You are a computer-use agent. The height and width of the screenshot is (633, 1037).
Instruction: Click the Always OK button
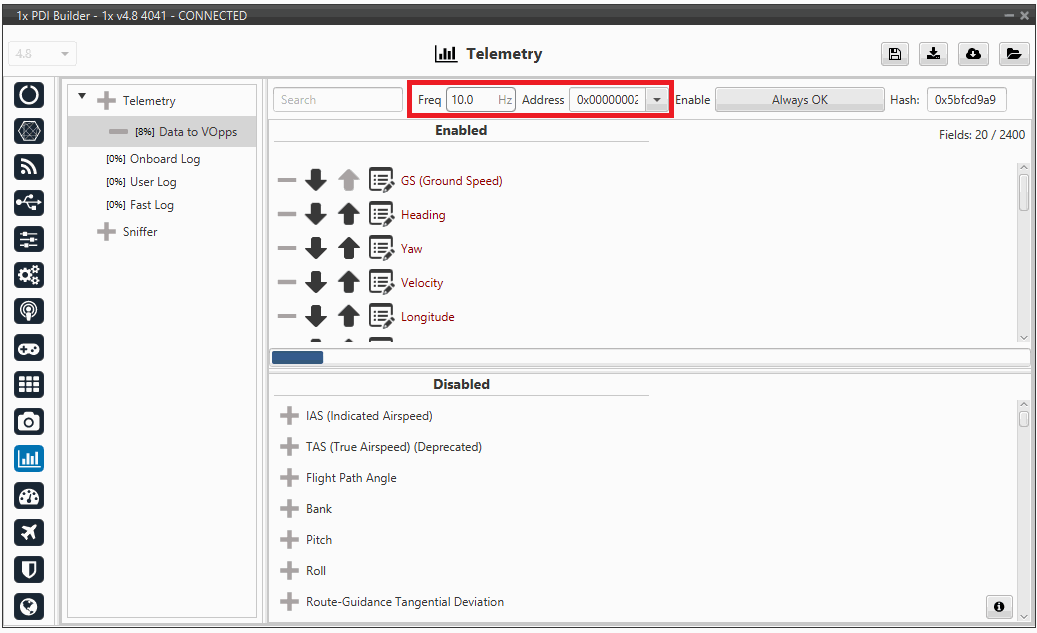coord(799,100)
